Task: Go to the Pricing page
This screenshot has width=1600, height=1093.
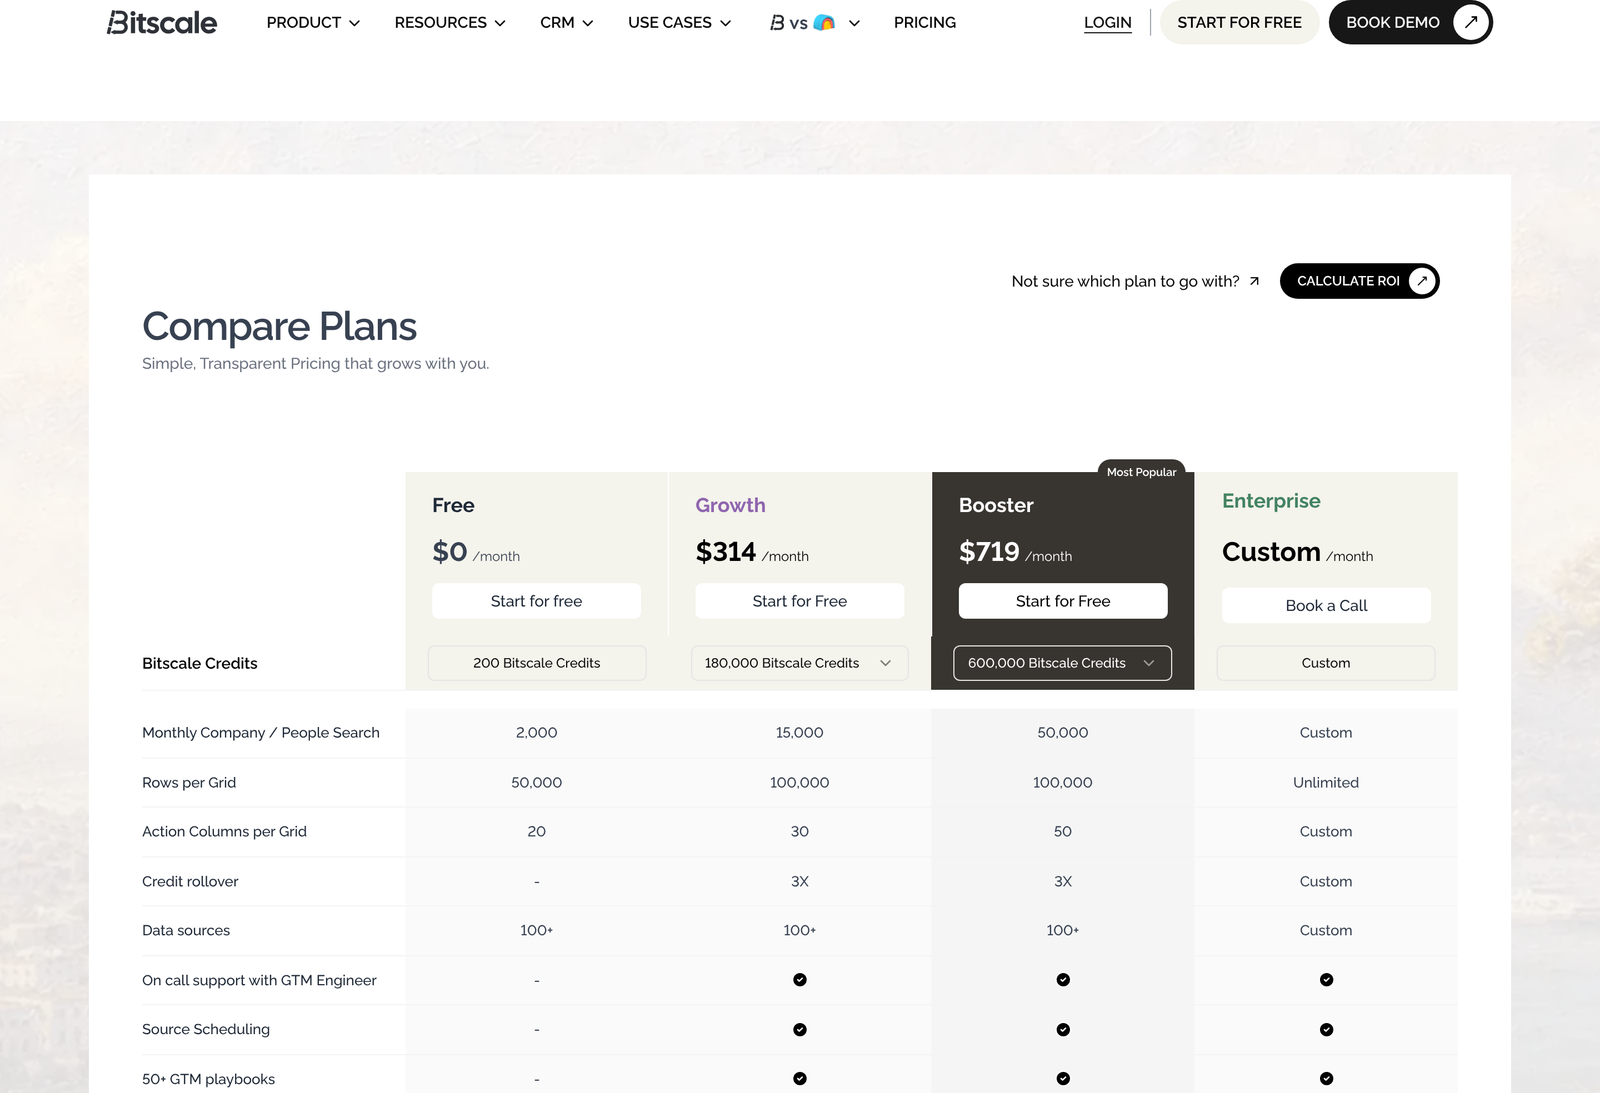Action: tap(925, 22)
